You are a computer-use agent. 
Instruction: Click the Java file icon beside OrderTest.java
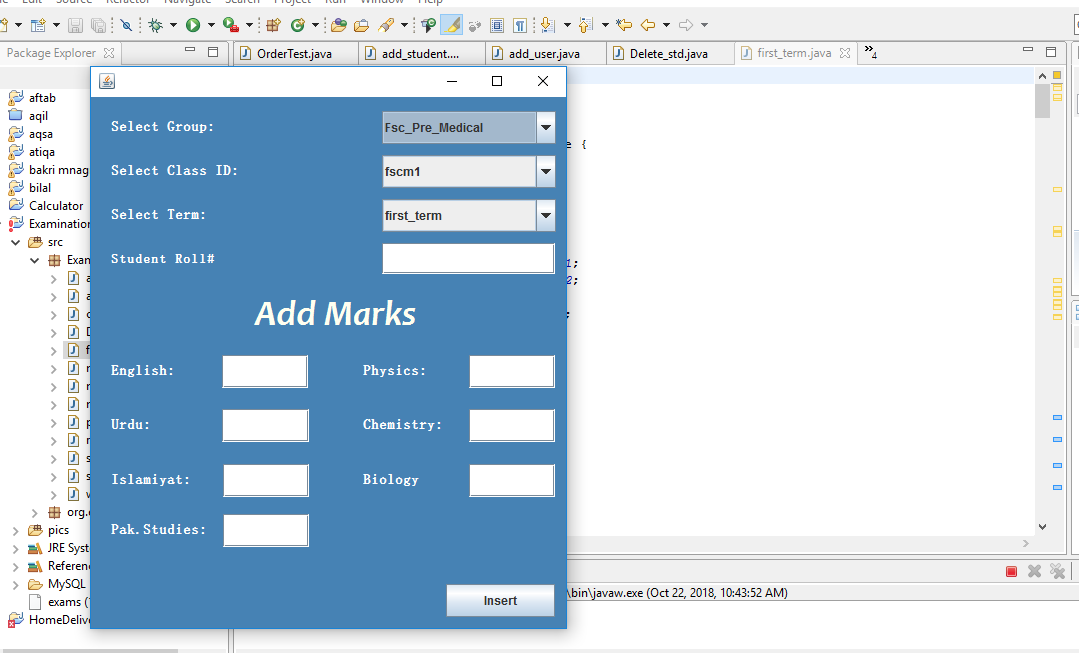click(x=246, y=55)
